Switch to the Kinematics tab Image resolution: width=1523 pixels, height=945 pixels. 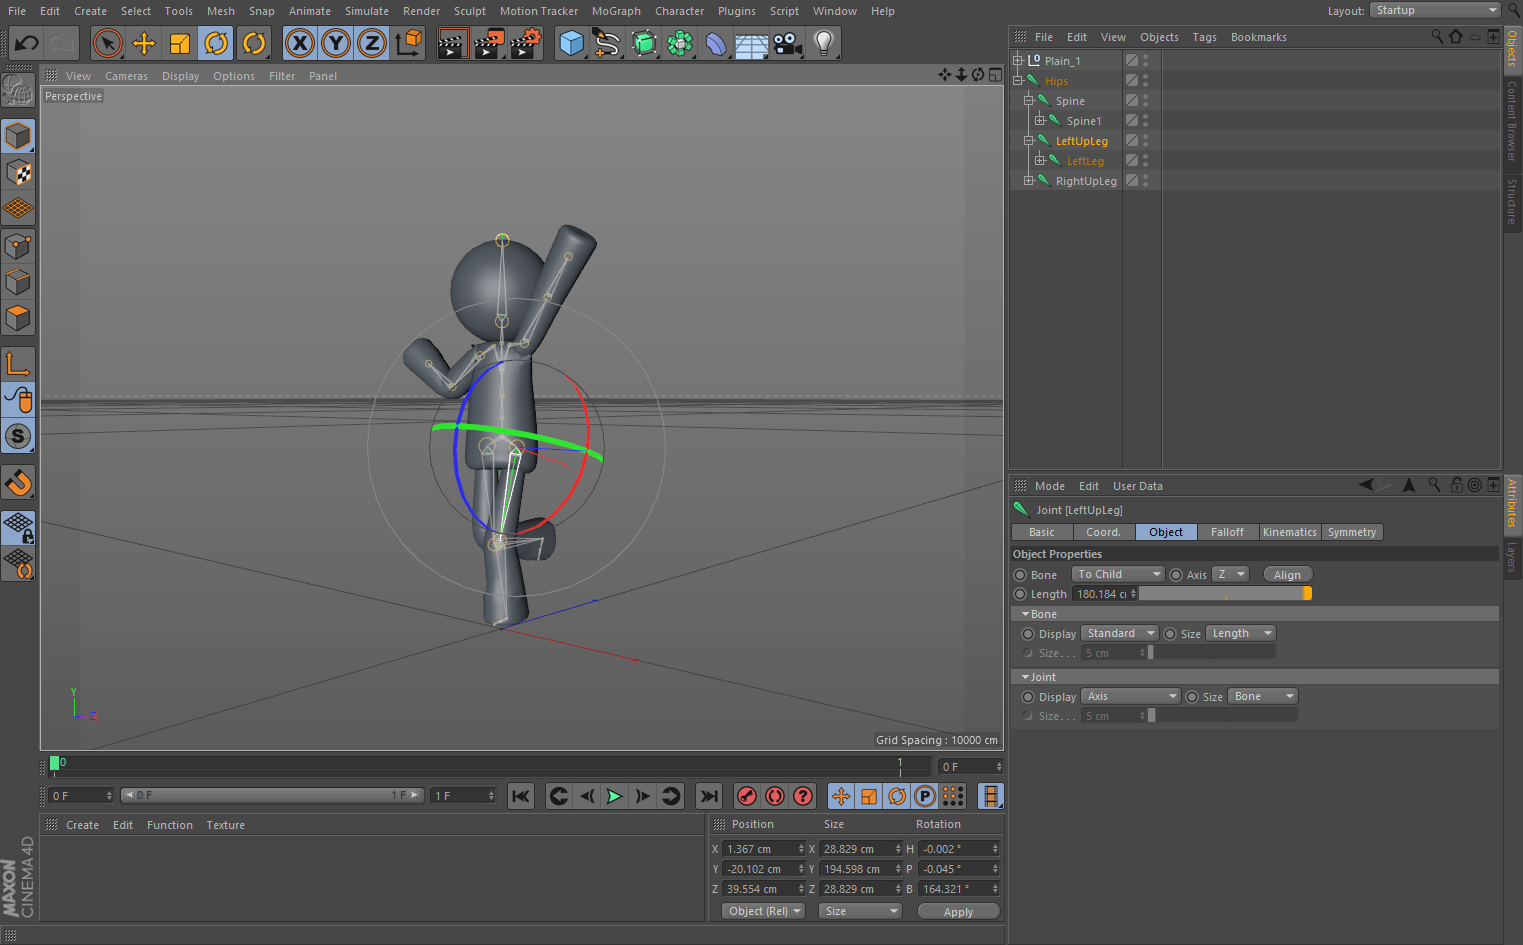coord(1289,532)
